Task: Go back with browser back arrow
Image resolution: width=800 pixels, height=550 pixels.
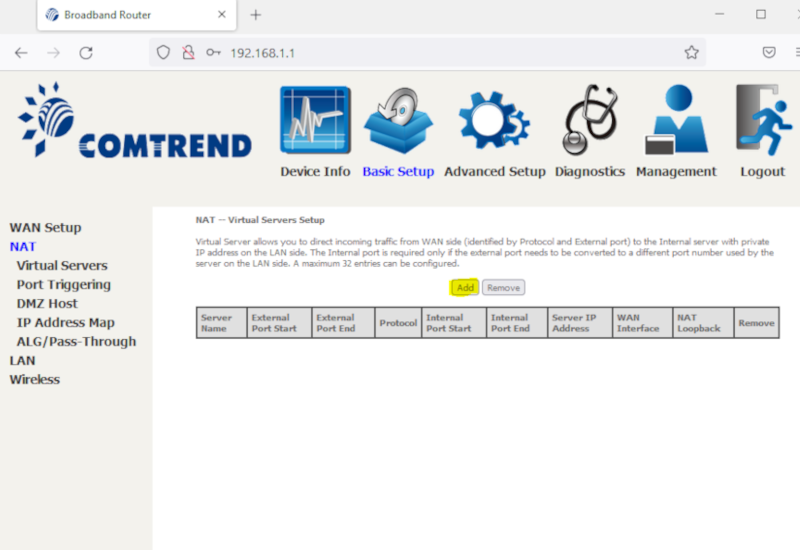Action: pyautogui.click(x=21, y=53)
